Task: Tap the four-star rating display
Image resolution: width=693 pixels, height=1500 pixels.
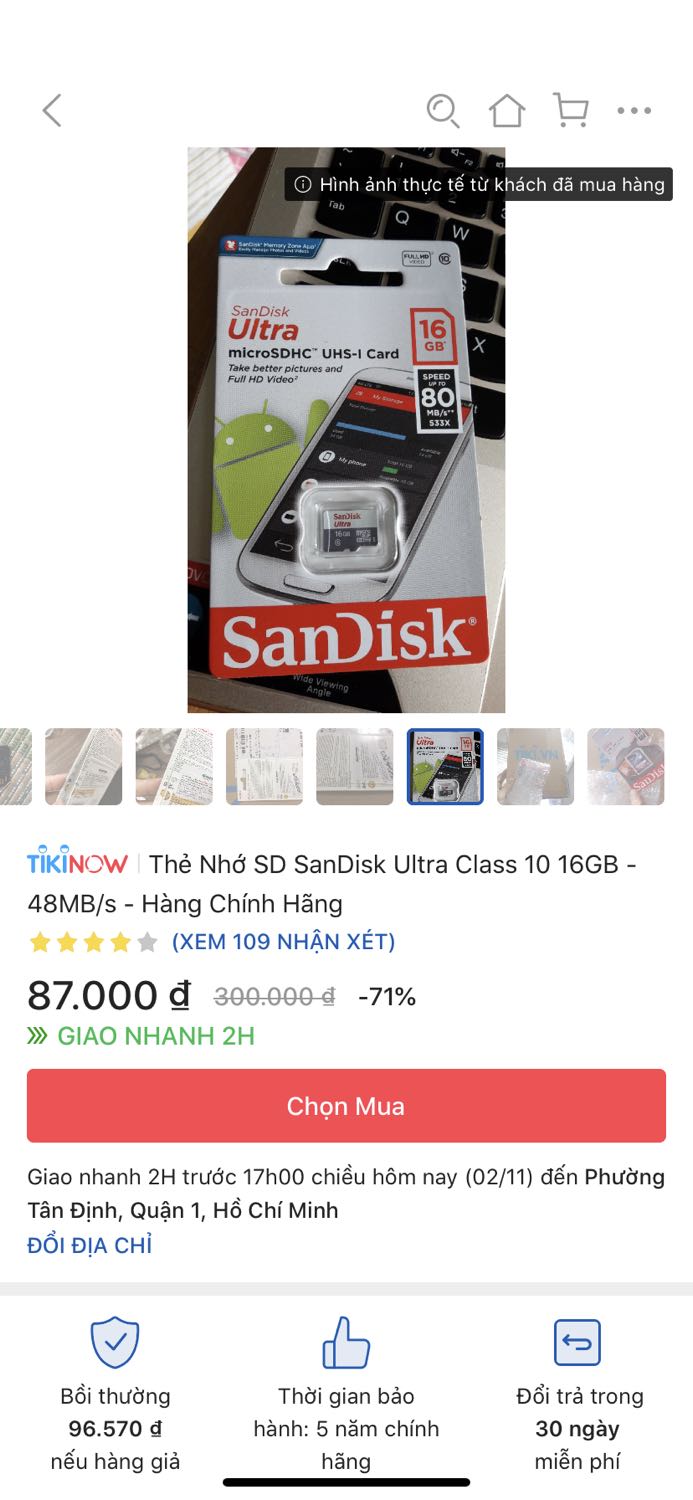Action: pyautogui.click(x=93, y=941)
